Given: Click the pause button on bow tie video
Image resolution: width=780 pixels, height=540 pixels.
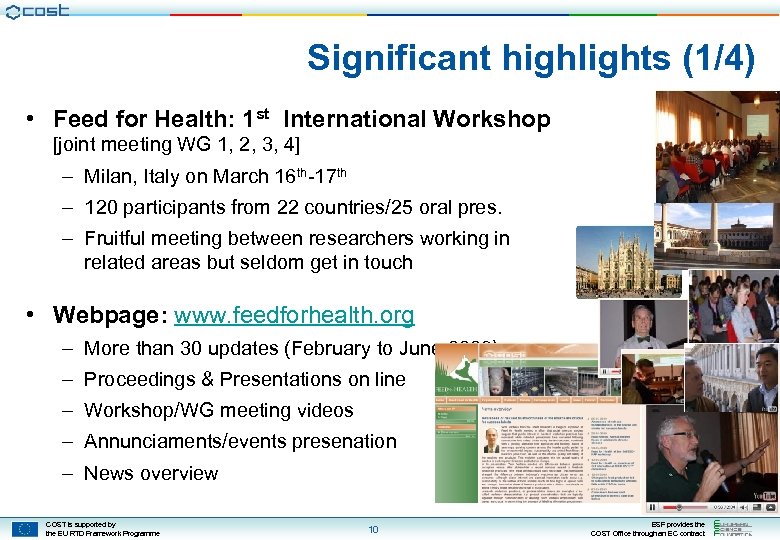Looking at the screenshot, I should click(x=605, y=371).
